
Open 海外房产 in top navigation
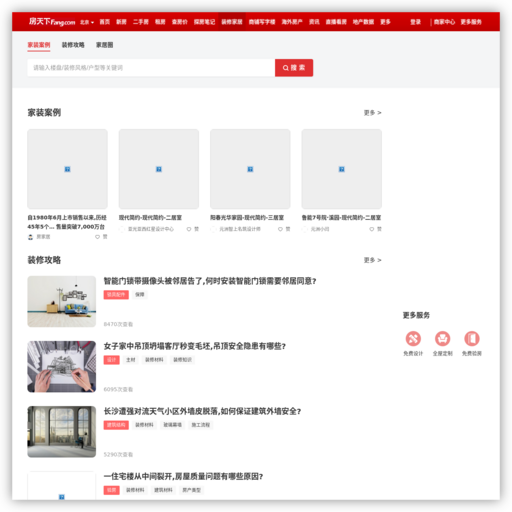click(292, 22)
